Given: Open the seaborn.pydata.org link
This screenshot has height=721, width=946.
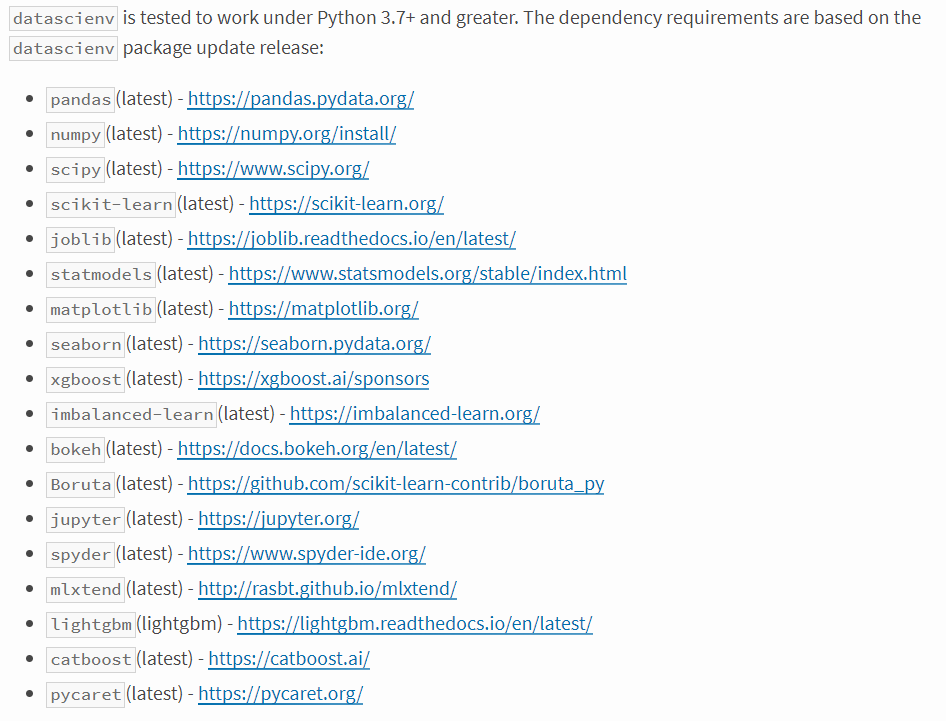Looking at the screenshot, I should [x=314, y=344].
